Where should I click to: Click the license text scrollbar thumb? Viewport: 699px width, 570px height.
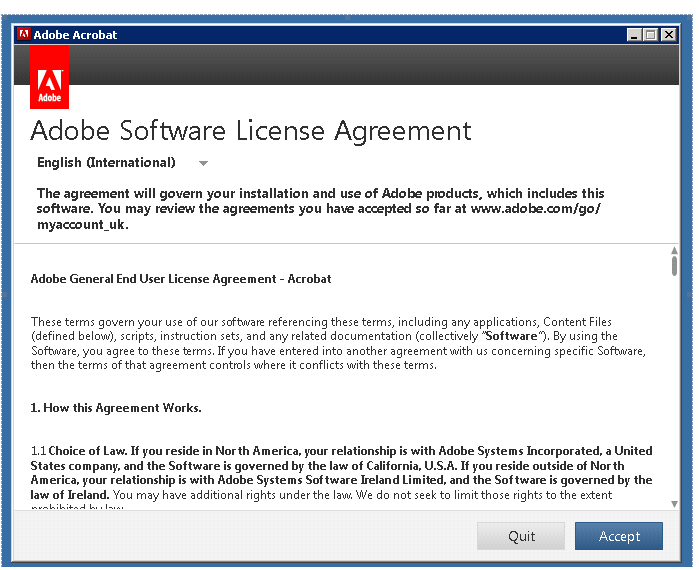(674, 263)
